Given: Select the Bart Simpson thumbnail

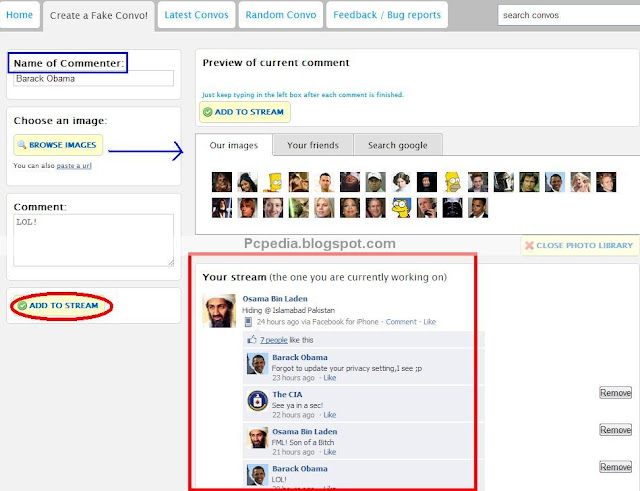Looking at the screenshot, I should tap(273, 182).
